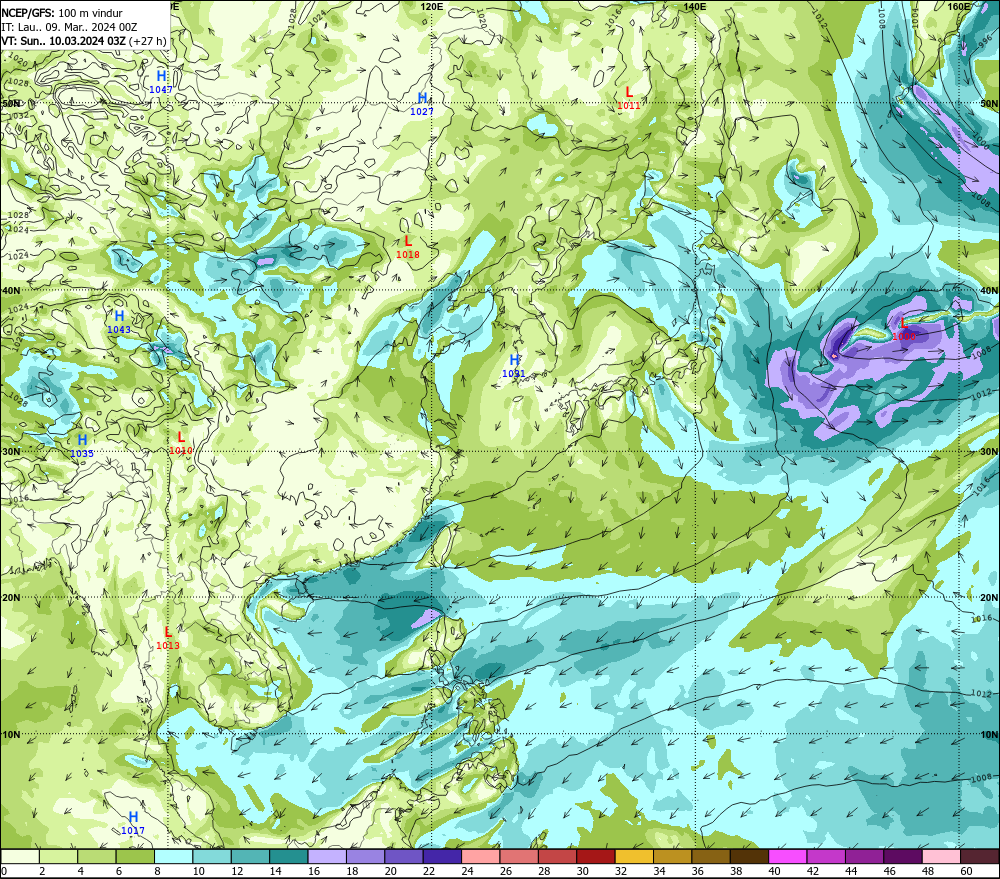Viewport: 1000px width, 879px height.
Task: Select the high pressure H marker labeled 1035
Action: pyautogui.click(x=82, y=440)
